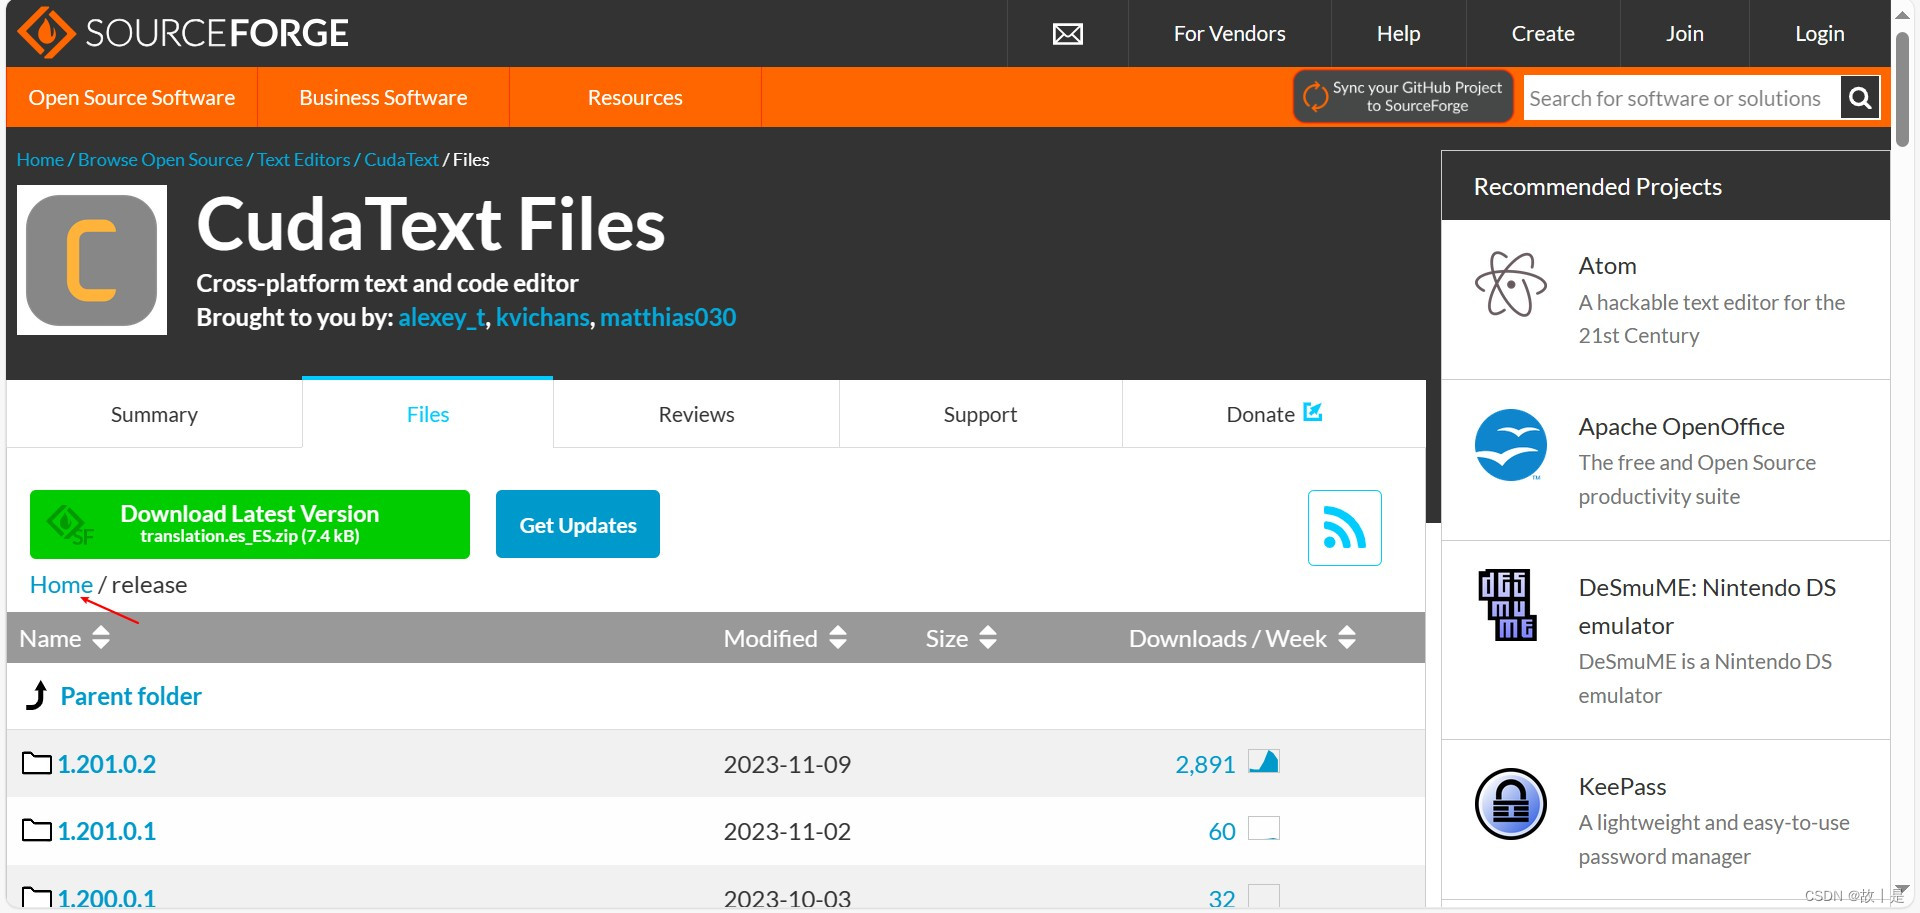The width and height of the screenshot is (1920, 913).
Task: Click the 60 downloads count
Action: (1222, 832)
